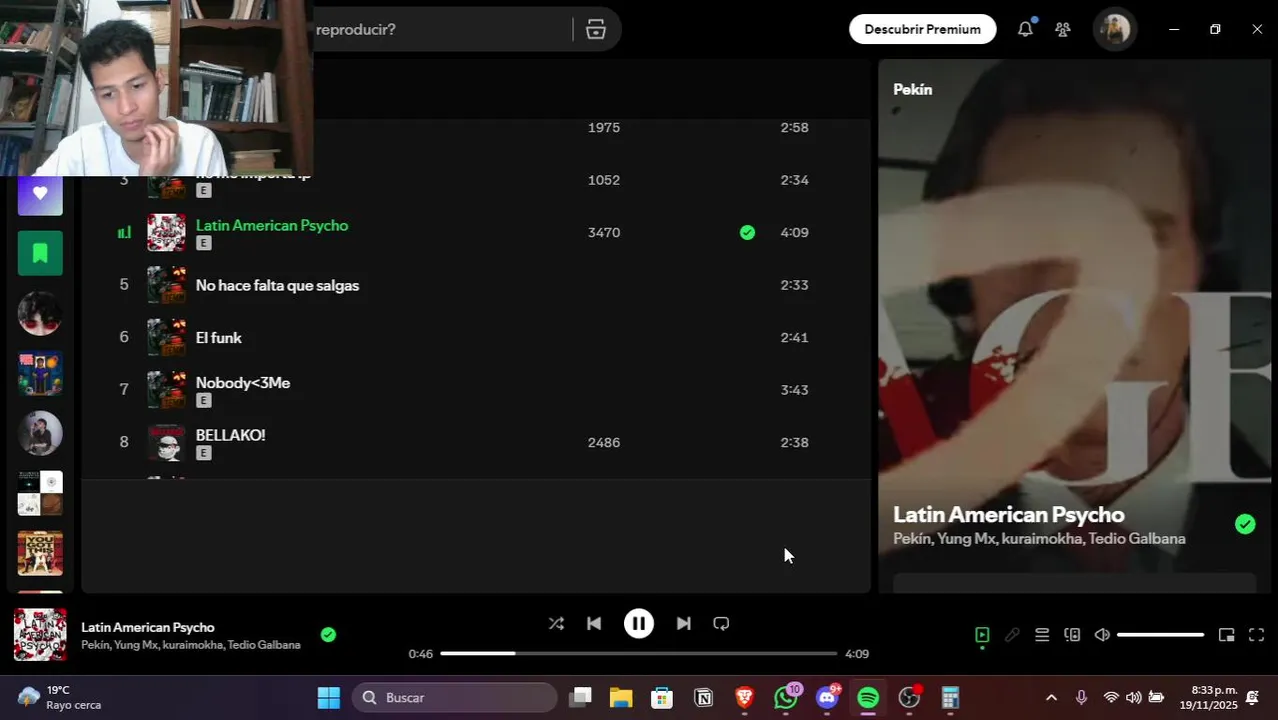Open first round artist avatar in sidebar

point(40,313)
